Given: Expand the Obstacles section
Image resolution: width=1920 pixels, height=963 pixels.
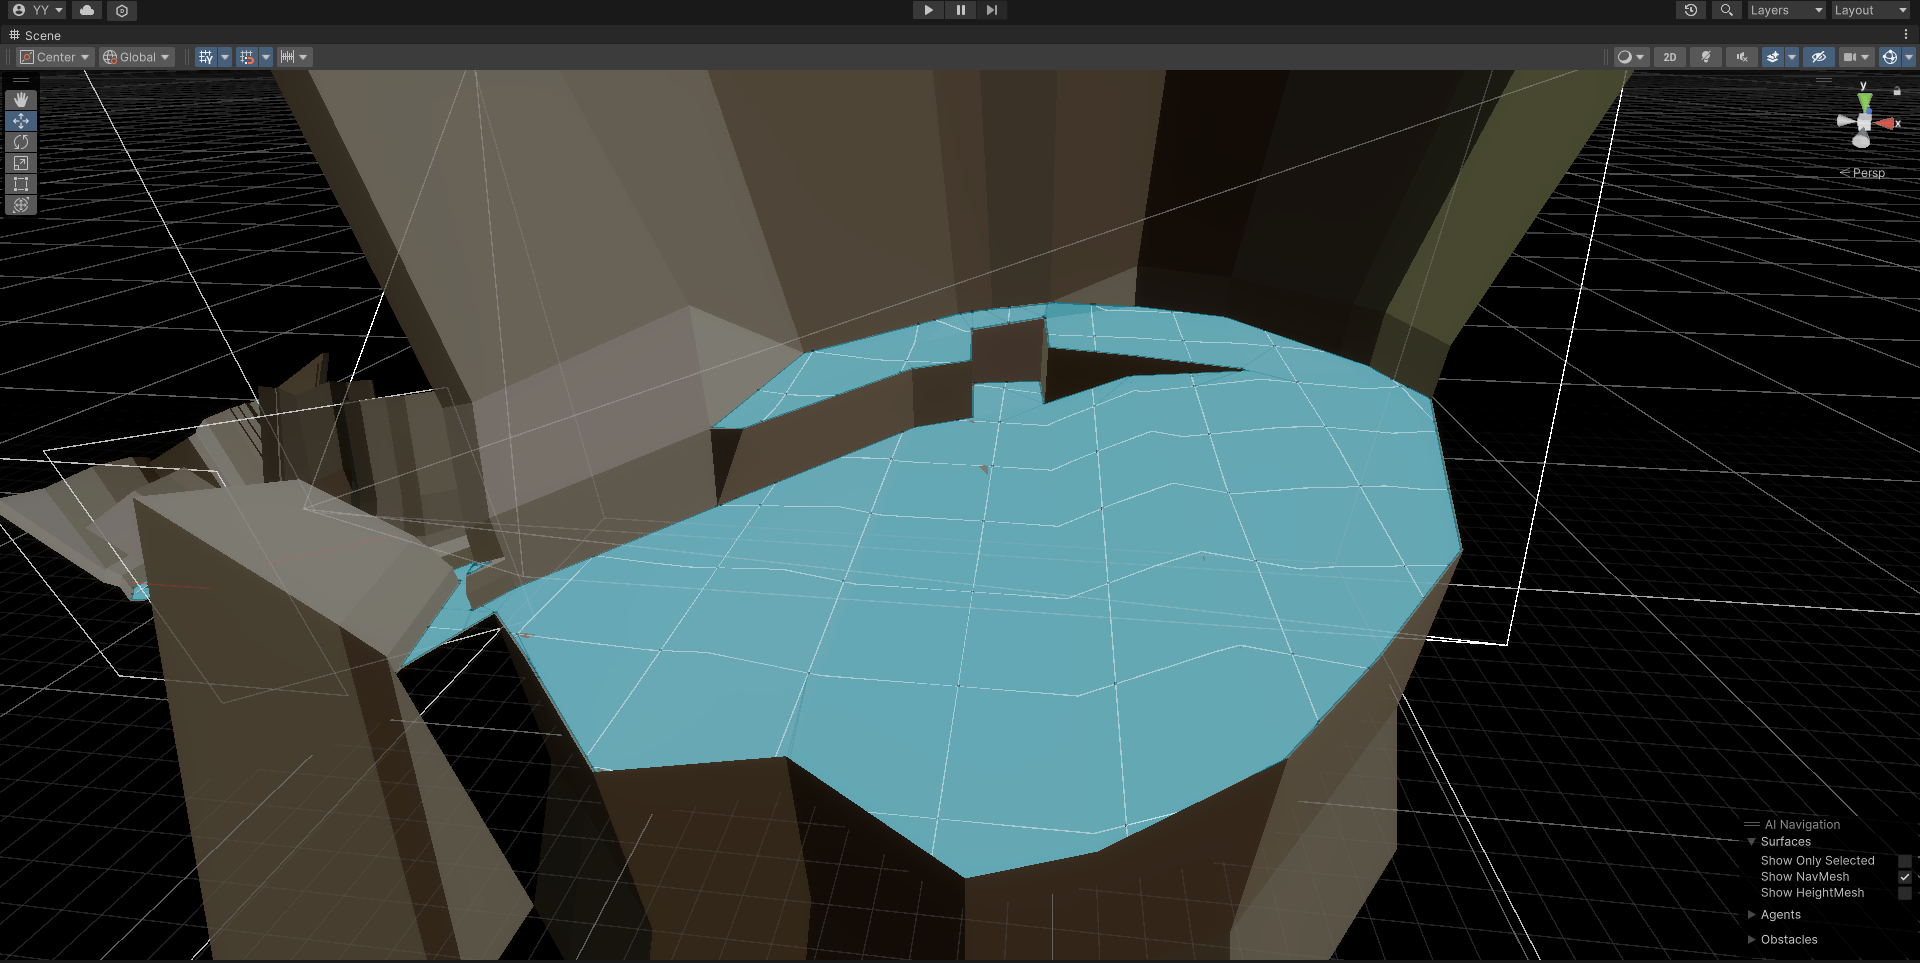Looking at the screenshot, I should [x=1752, y=939].
